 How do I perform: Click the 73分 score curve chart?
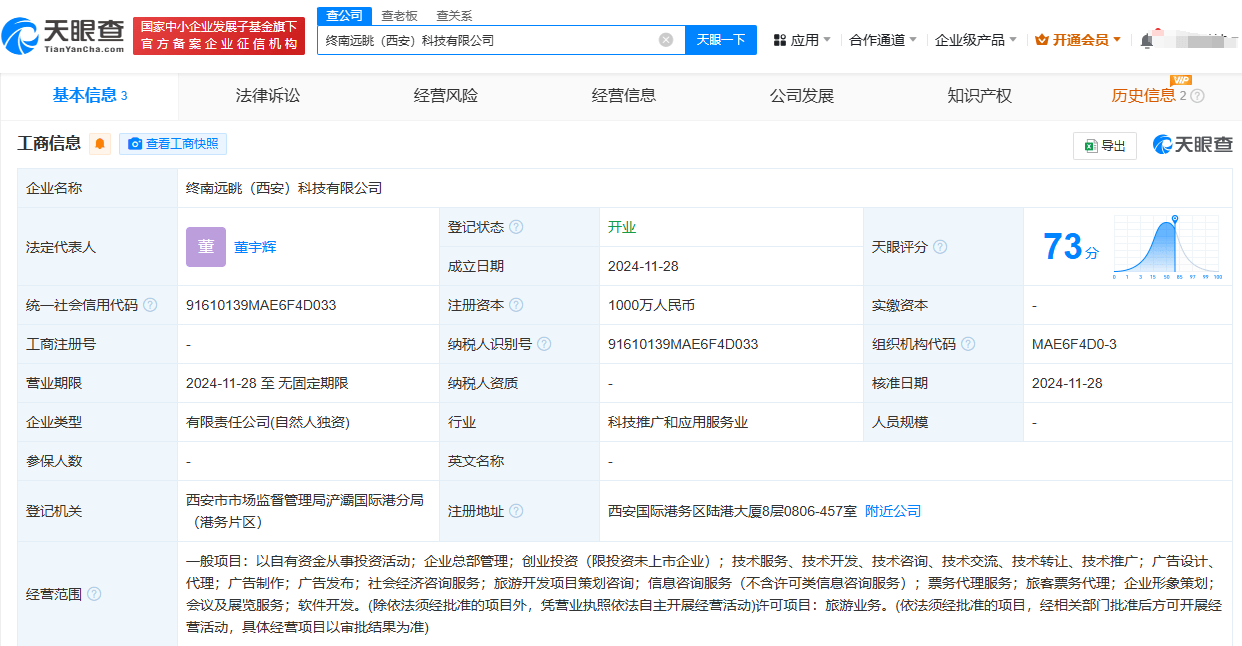[x=1166, y=243]
